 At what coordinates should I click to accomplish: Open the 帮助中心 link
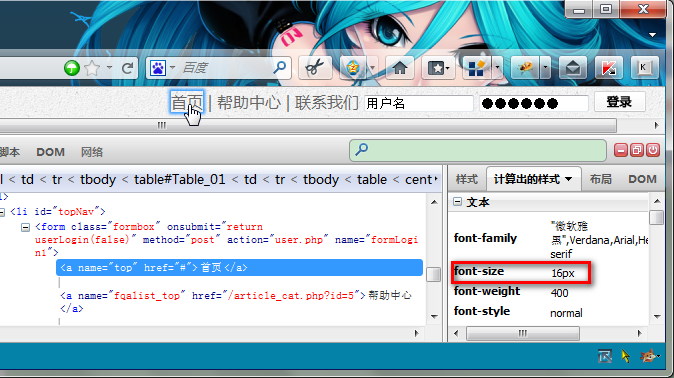249,102
